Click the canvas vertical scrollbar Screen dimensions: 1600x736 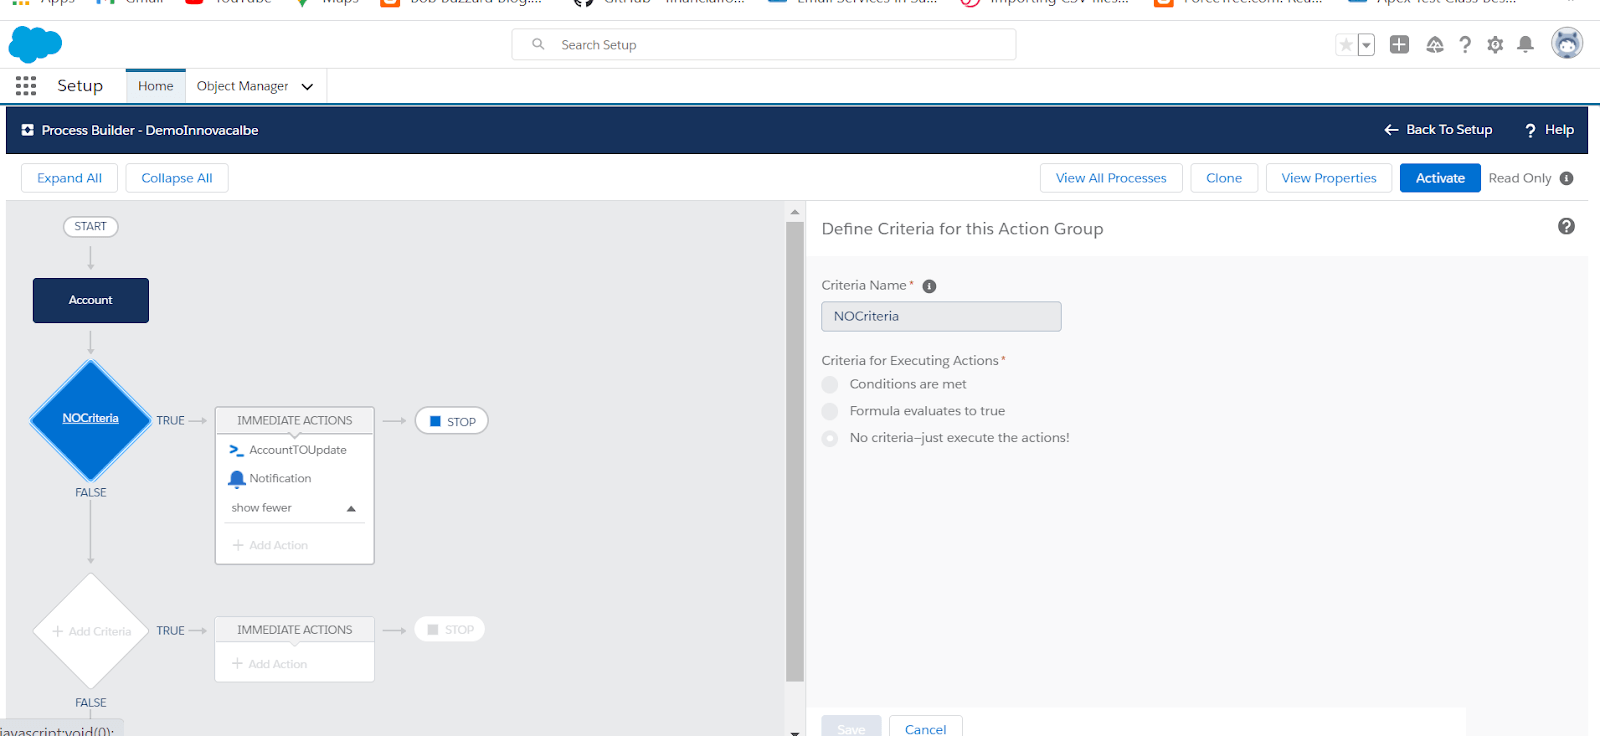795,450
